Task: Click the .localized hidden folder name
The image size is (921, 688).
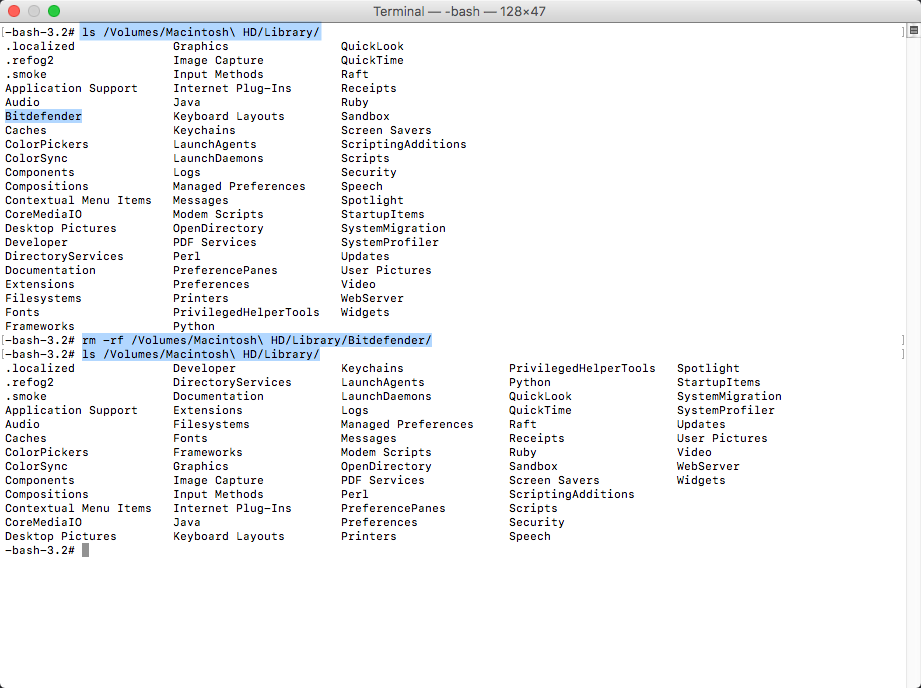Action: [x=41, y=46]
